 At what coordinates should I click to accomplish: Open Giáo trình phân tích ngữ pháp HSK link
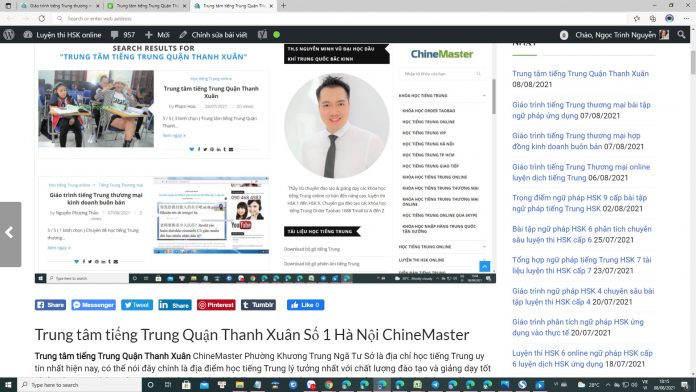point(577,327)
